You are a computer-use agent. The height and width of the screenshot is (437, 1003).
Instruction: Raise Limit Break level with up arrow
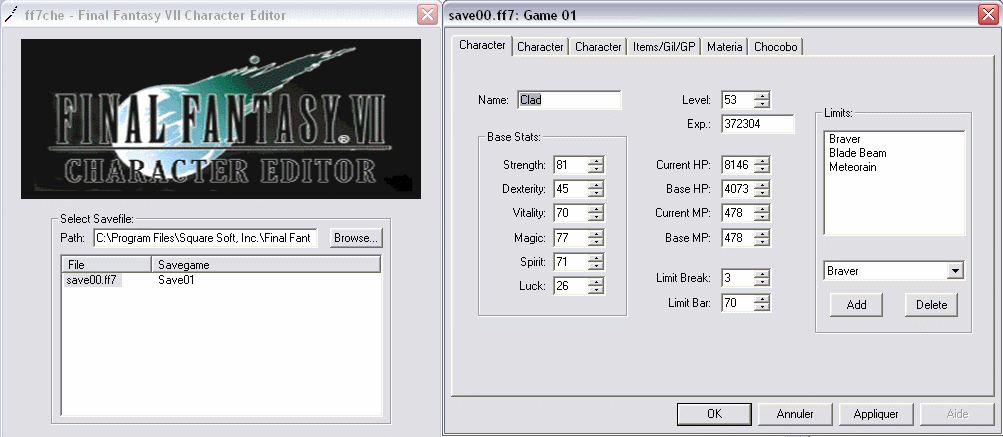(x=761, y=274)
